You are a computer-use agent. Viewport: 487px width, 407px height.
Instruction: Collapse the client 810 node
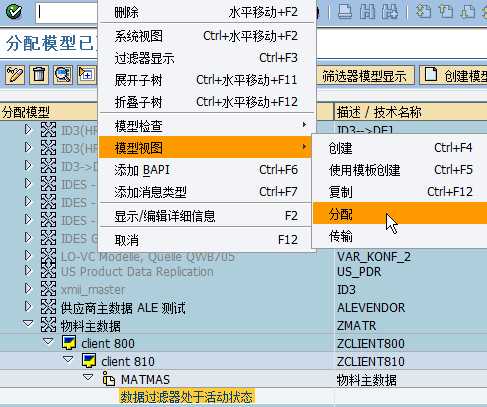point(68,359)
